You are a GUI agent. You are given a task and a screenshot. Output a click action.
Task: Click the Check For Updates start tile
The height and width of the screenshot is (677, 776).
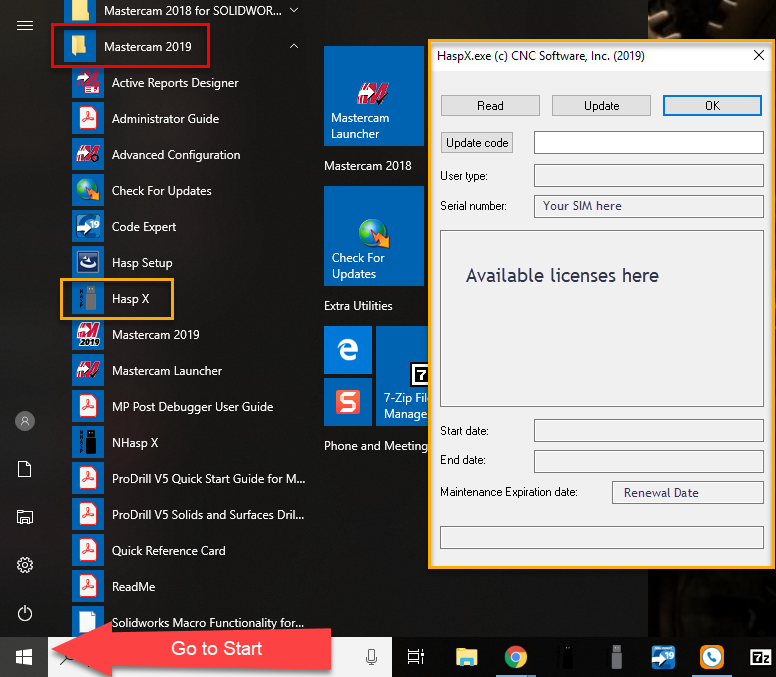pos(374,236)
